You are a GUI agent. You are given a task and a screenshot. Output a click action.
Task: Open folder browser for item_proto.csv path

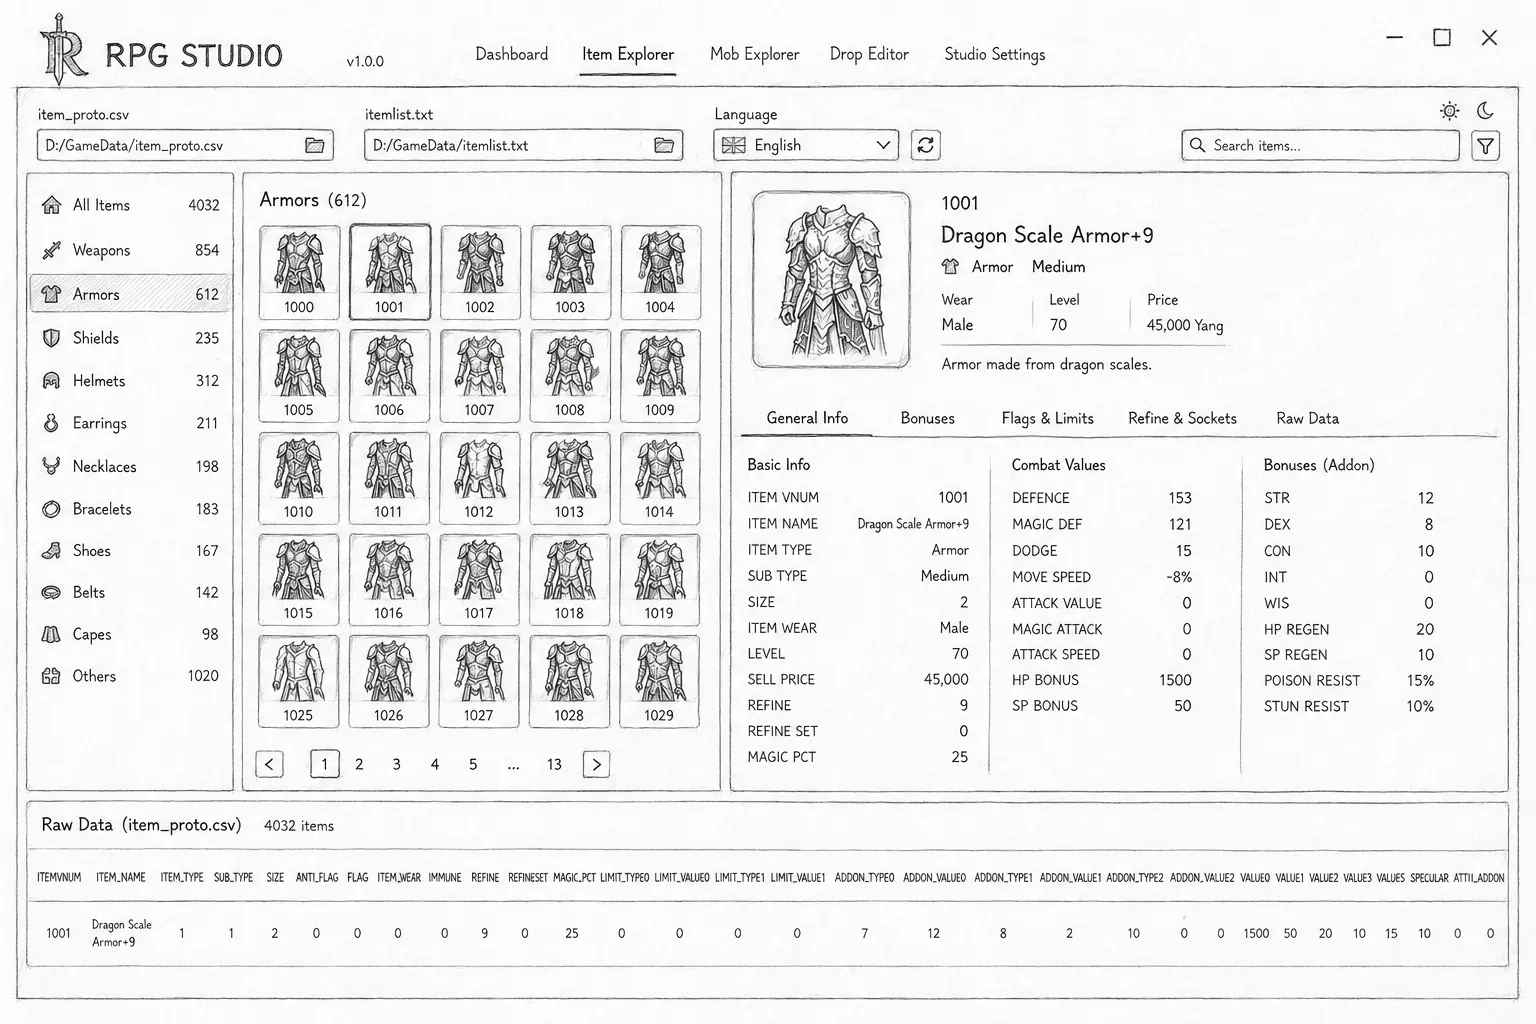pos(315,146)
